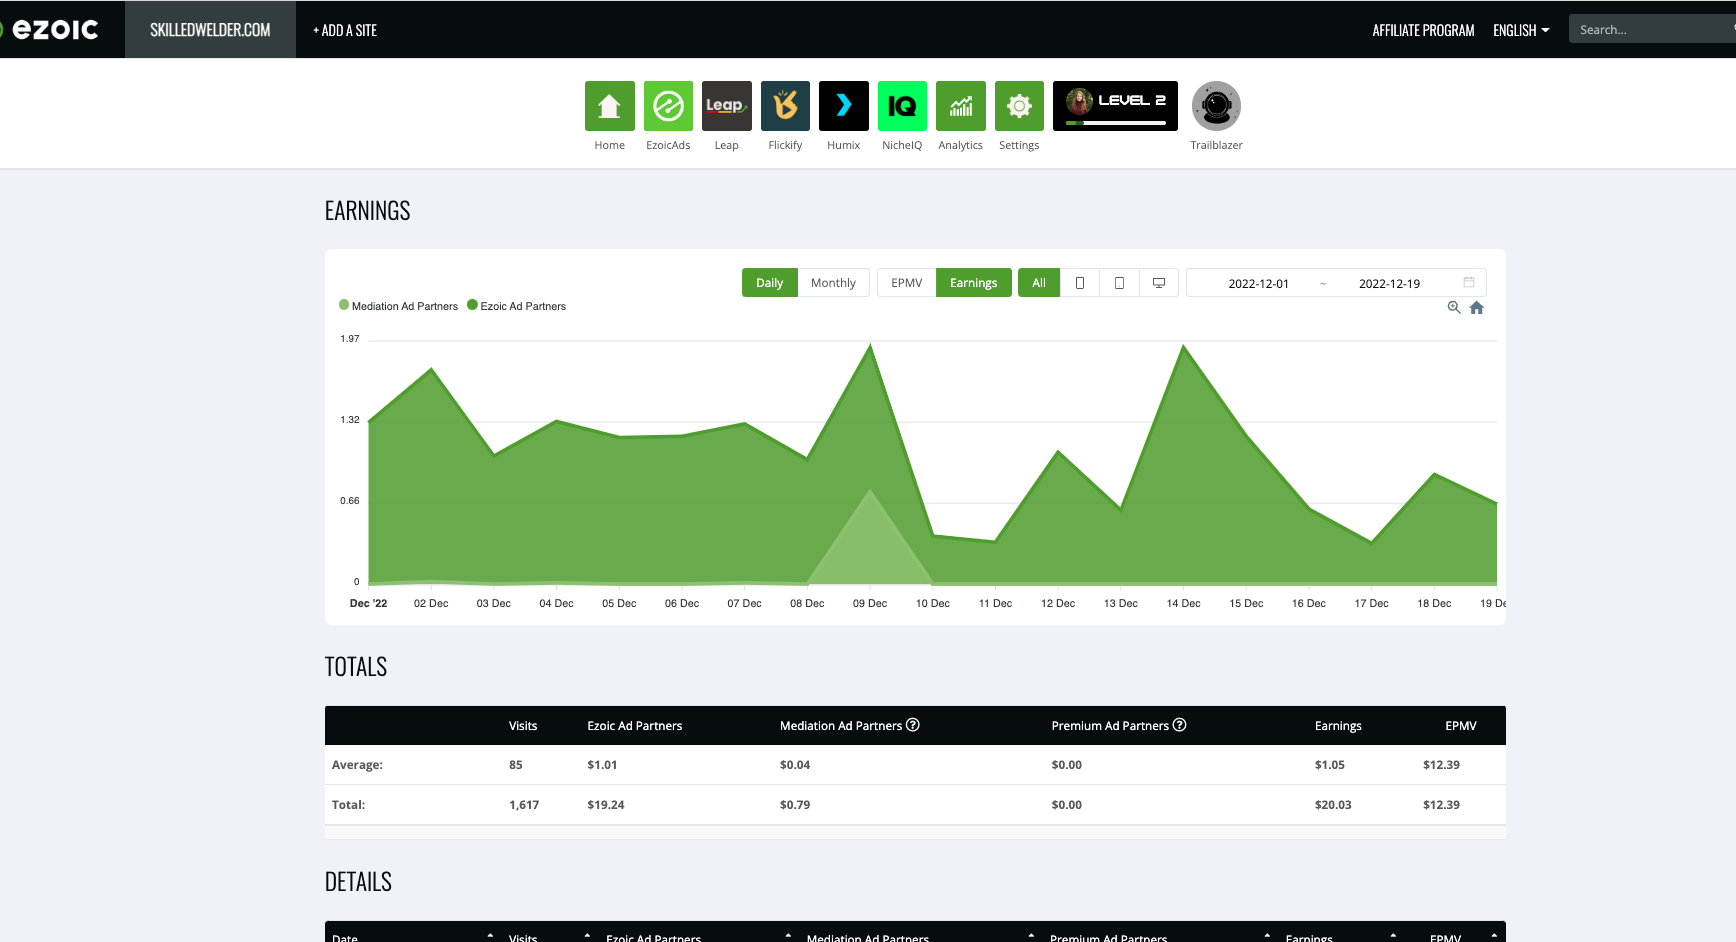This screenshot has height=942, width=1736.
Task: Click the Ezoic Ad Partners Totals header
Action: (x=635, y=726)
